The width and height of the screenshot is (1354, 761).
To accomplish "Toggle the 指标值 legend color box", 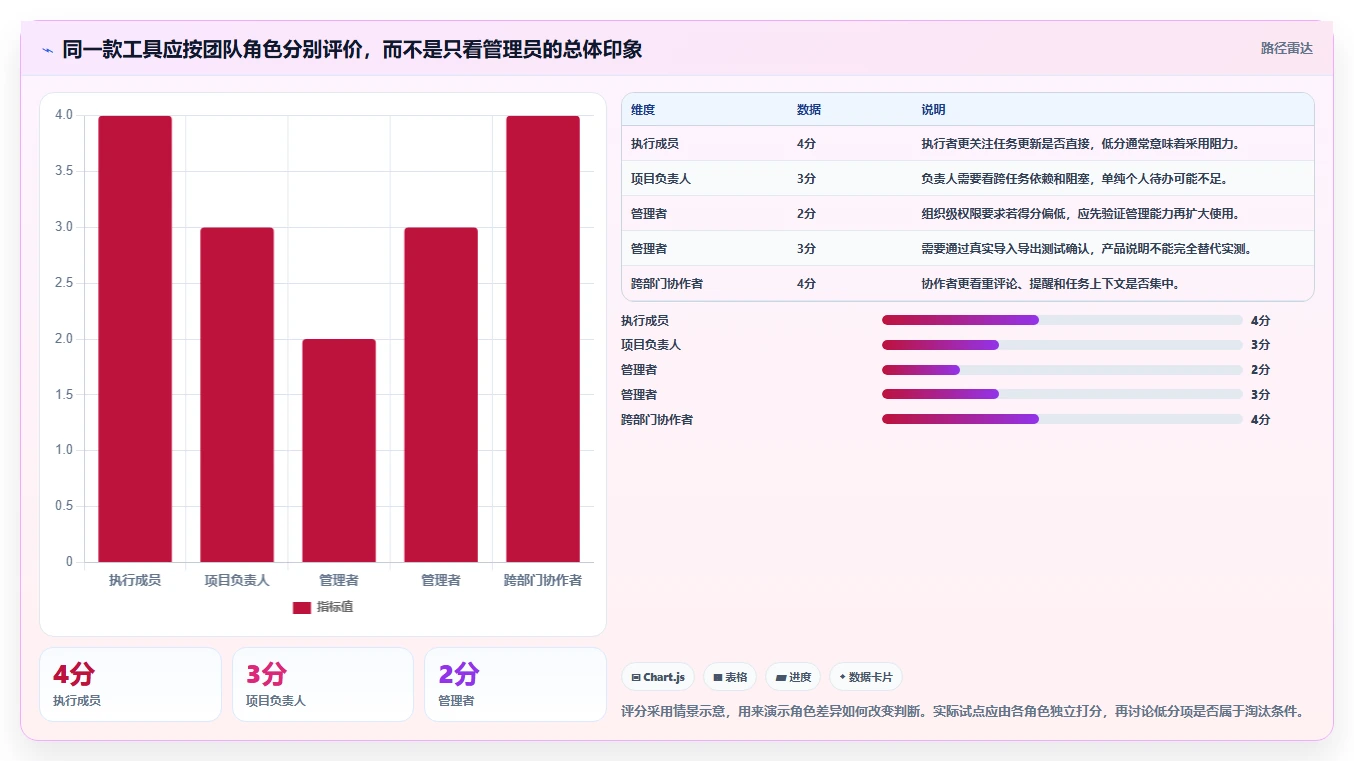I will coord(302,607).
